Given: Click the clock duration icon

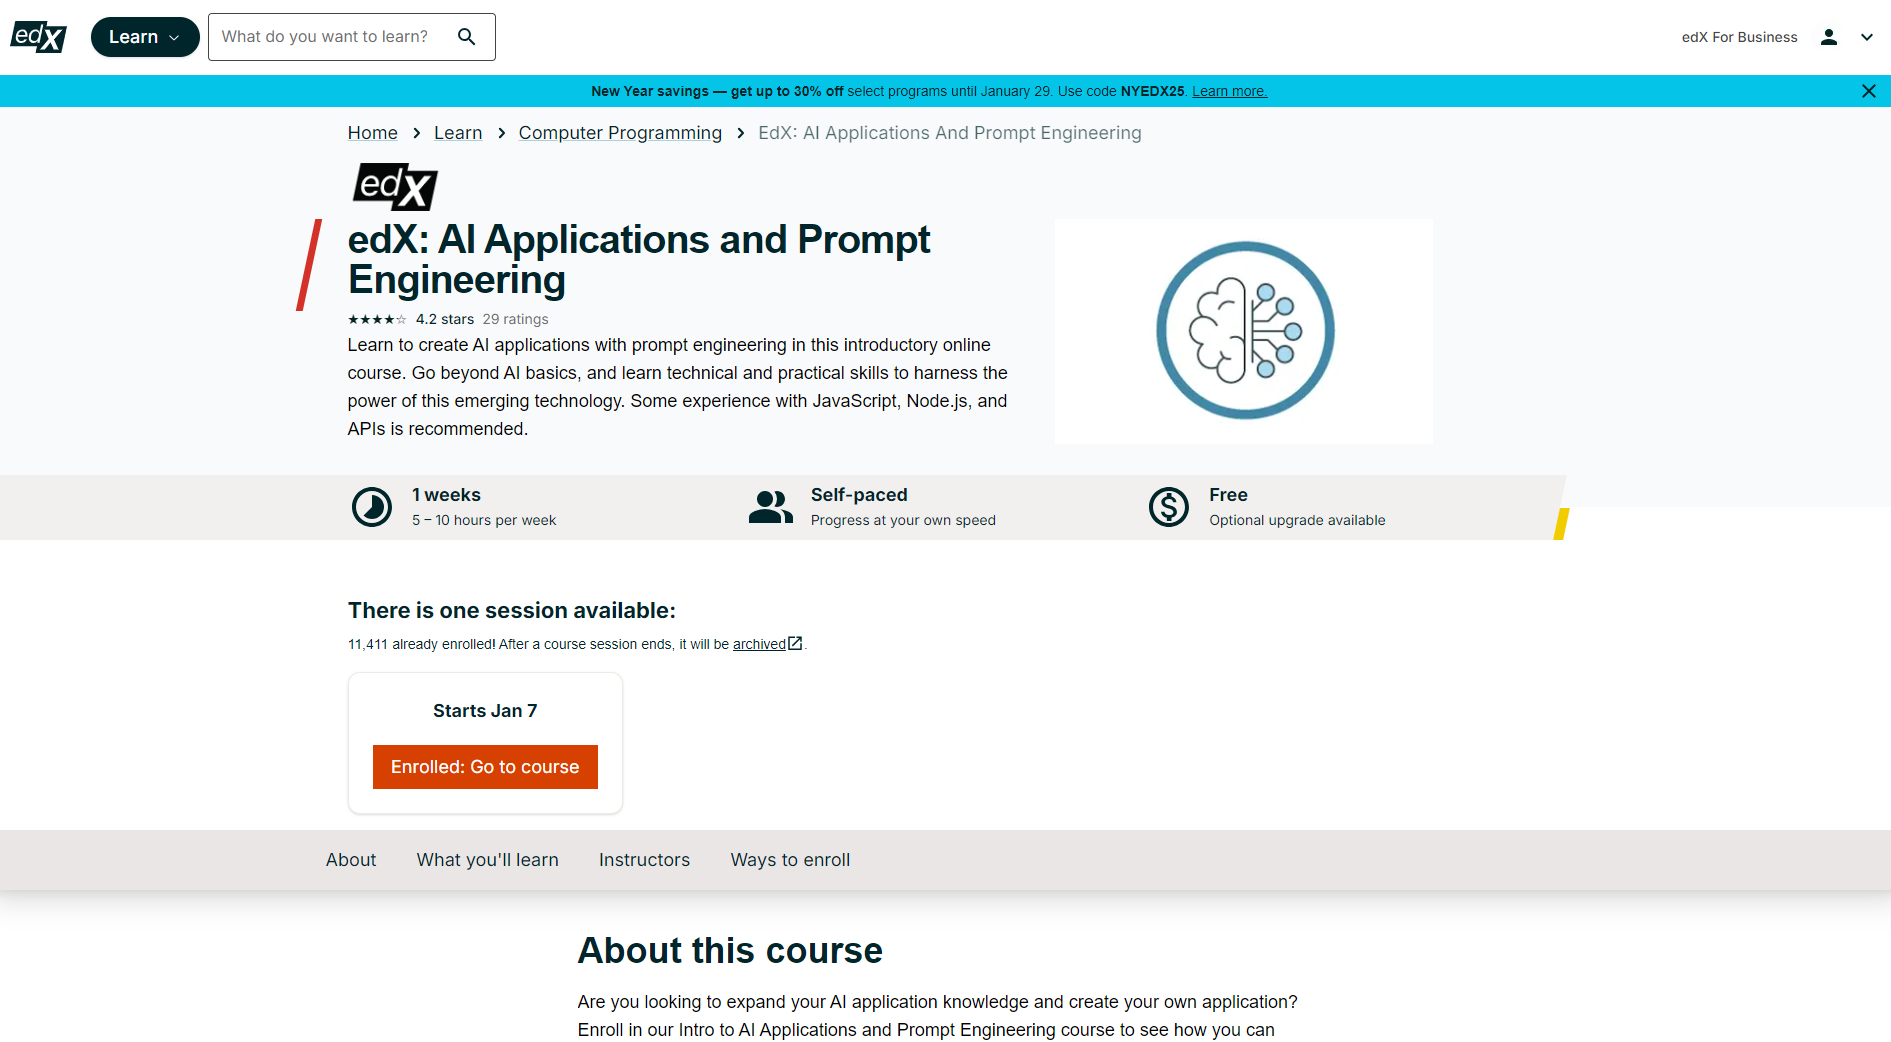Looking at the screenshot, I should pyautogui.click(x=372, y=507).
